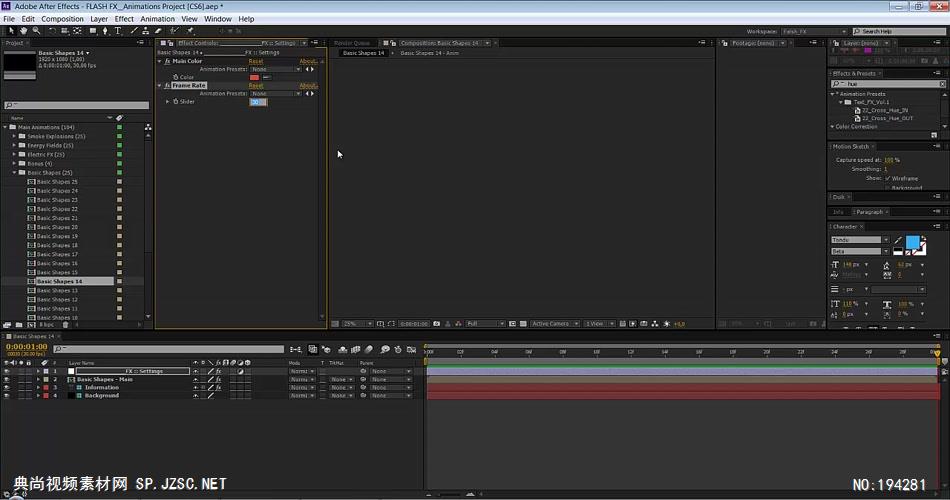The height and width of the screenshot is (500, 950).
Task: Open blue fill color in Character panel
Action: pos(912,242)
